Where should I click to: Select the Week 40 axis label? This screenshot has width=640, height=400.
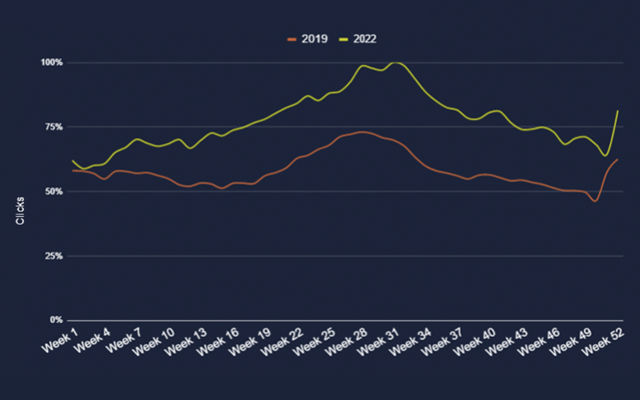tap(474, 342)
